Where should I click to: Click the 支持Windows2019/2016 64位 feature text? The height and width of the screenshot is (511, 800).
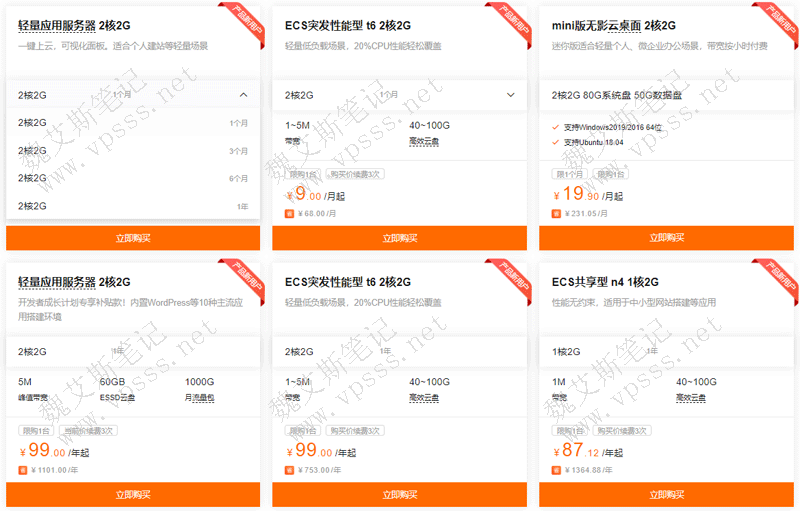613,127
